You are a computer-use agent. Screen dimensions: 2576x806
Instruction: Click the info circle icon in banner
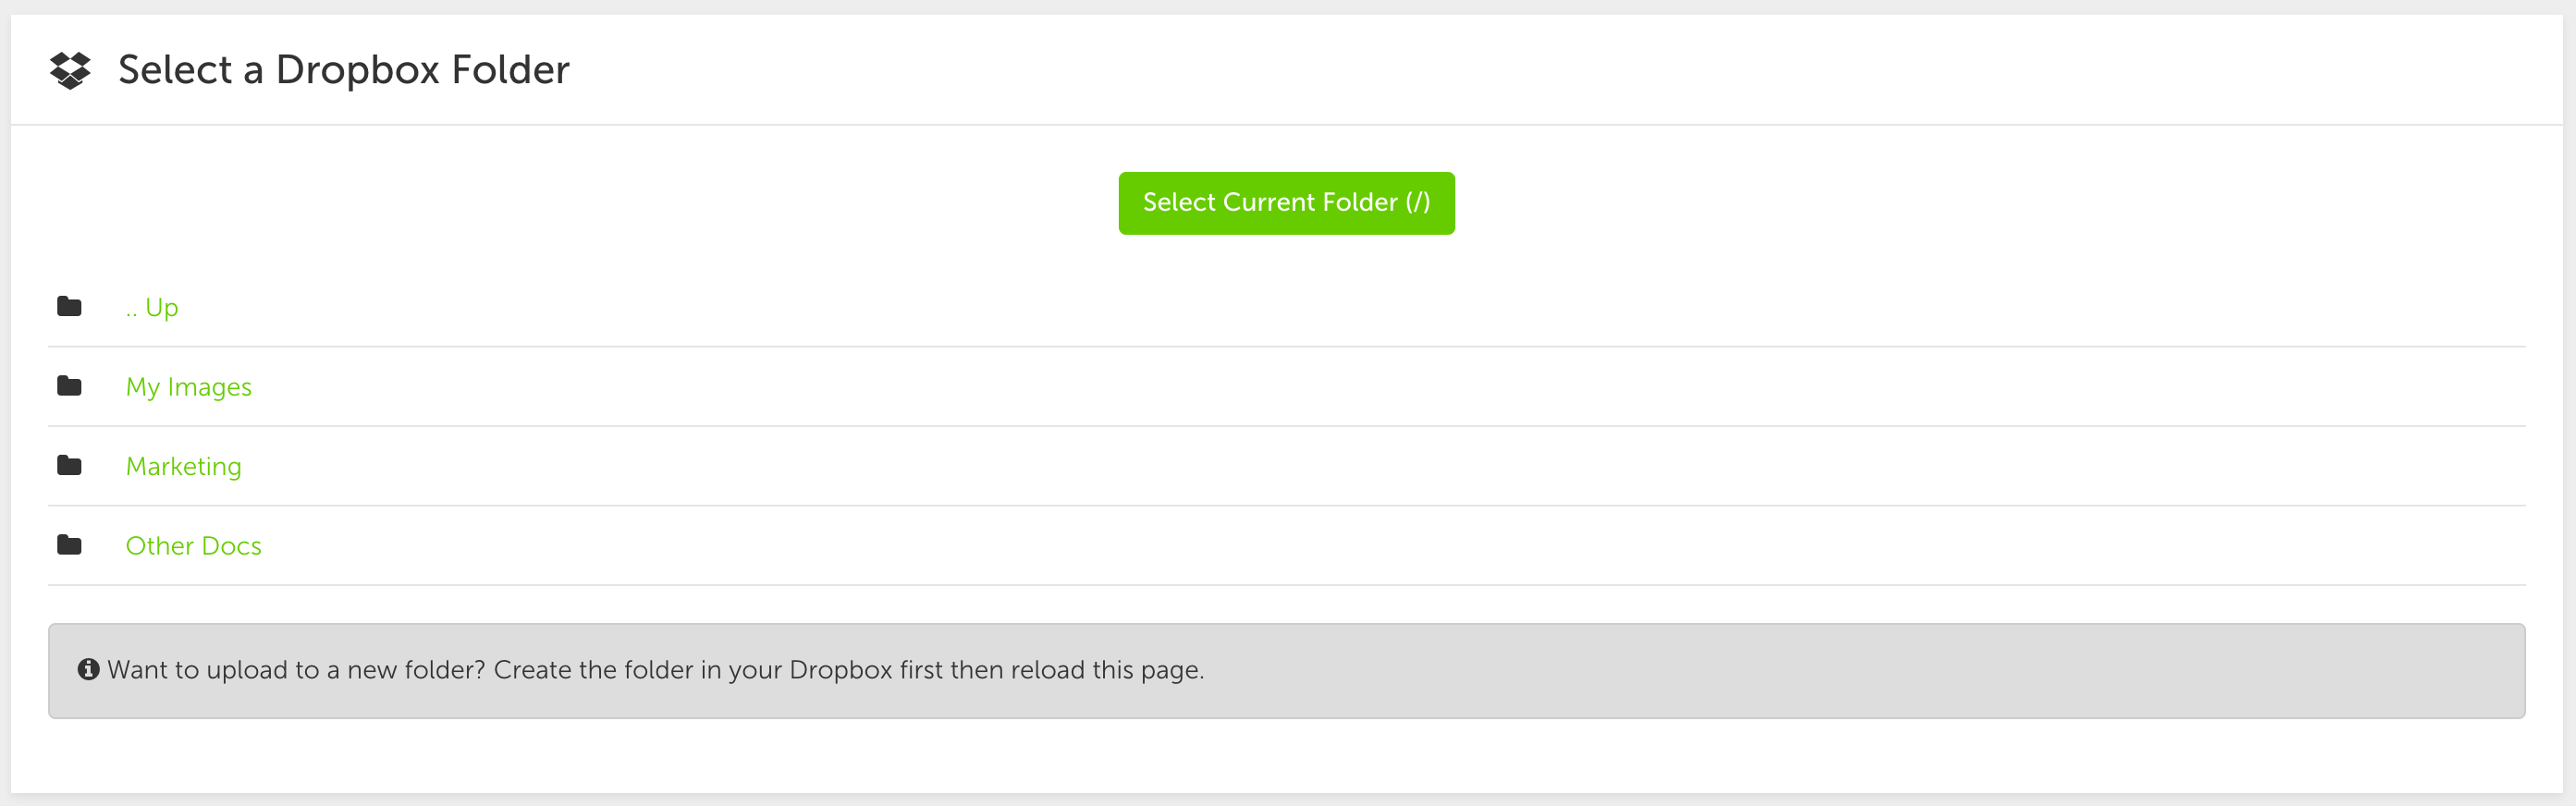pos(89,669)
